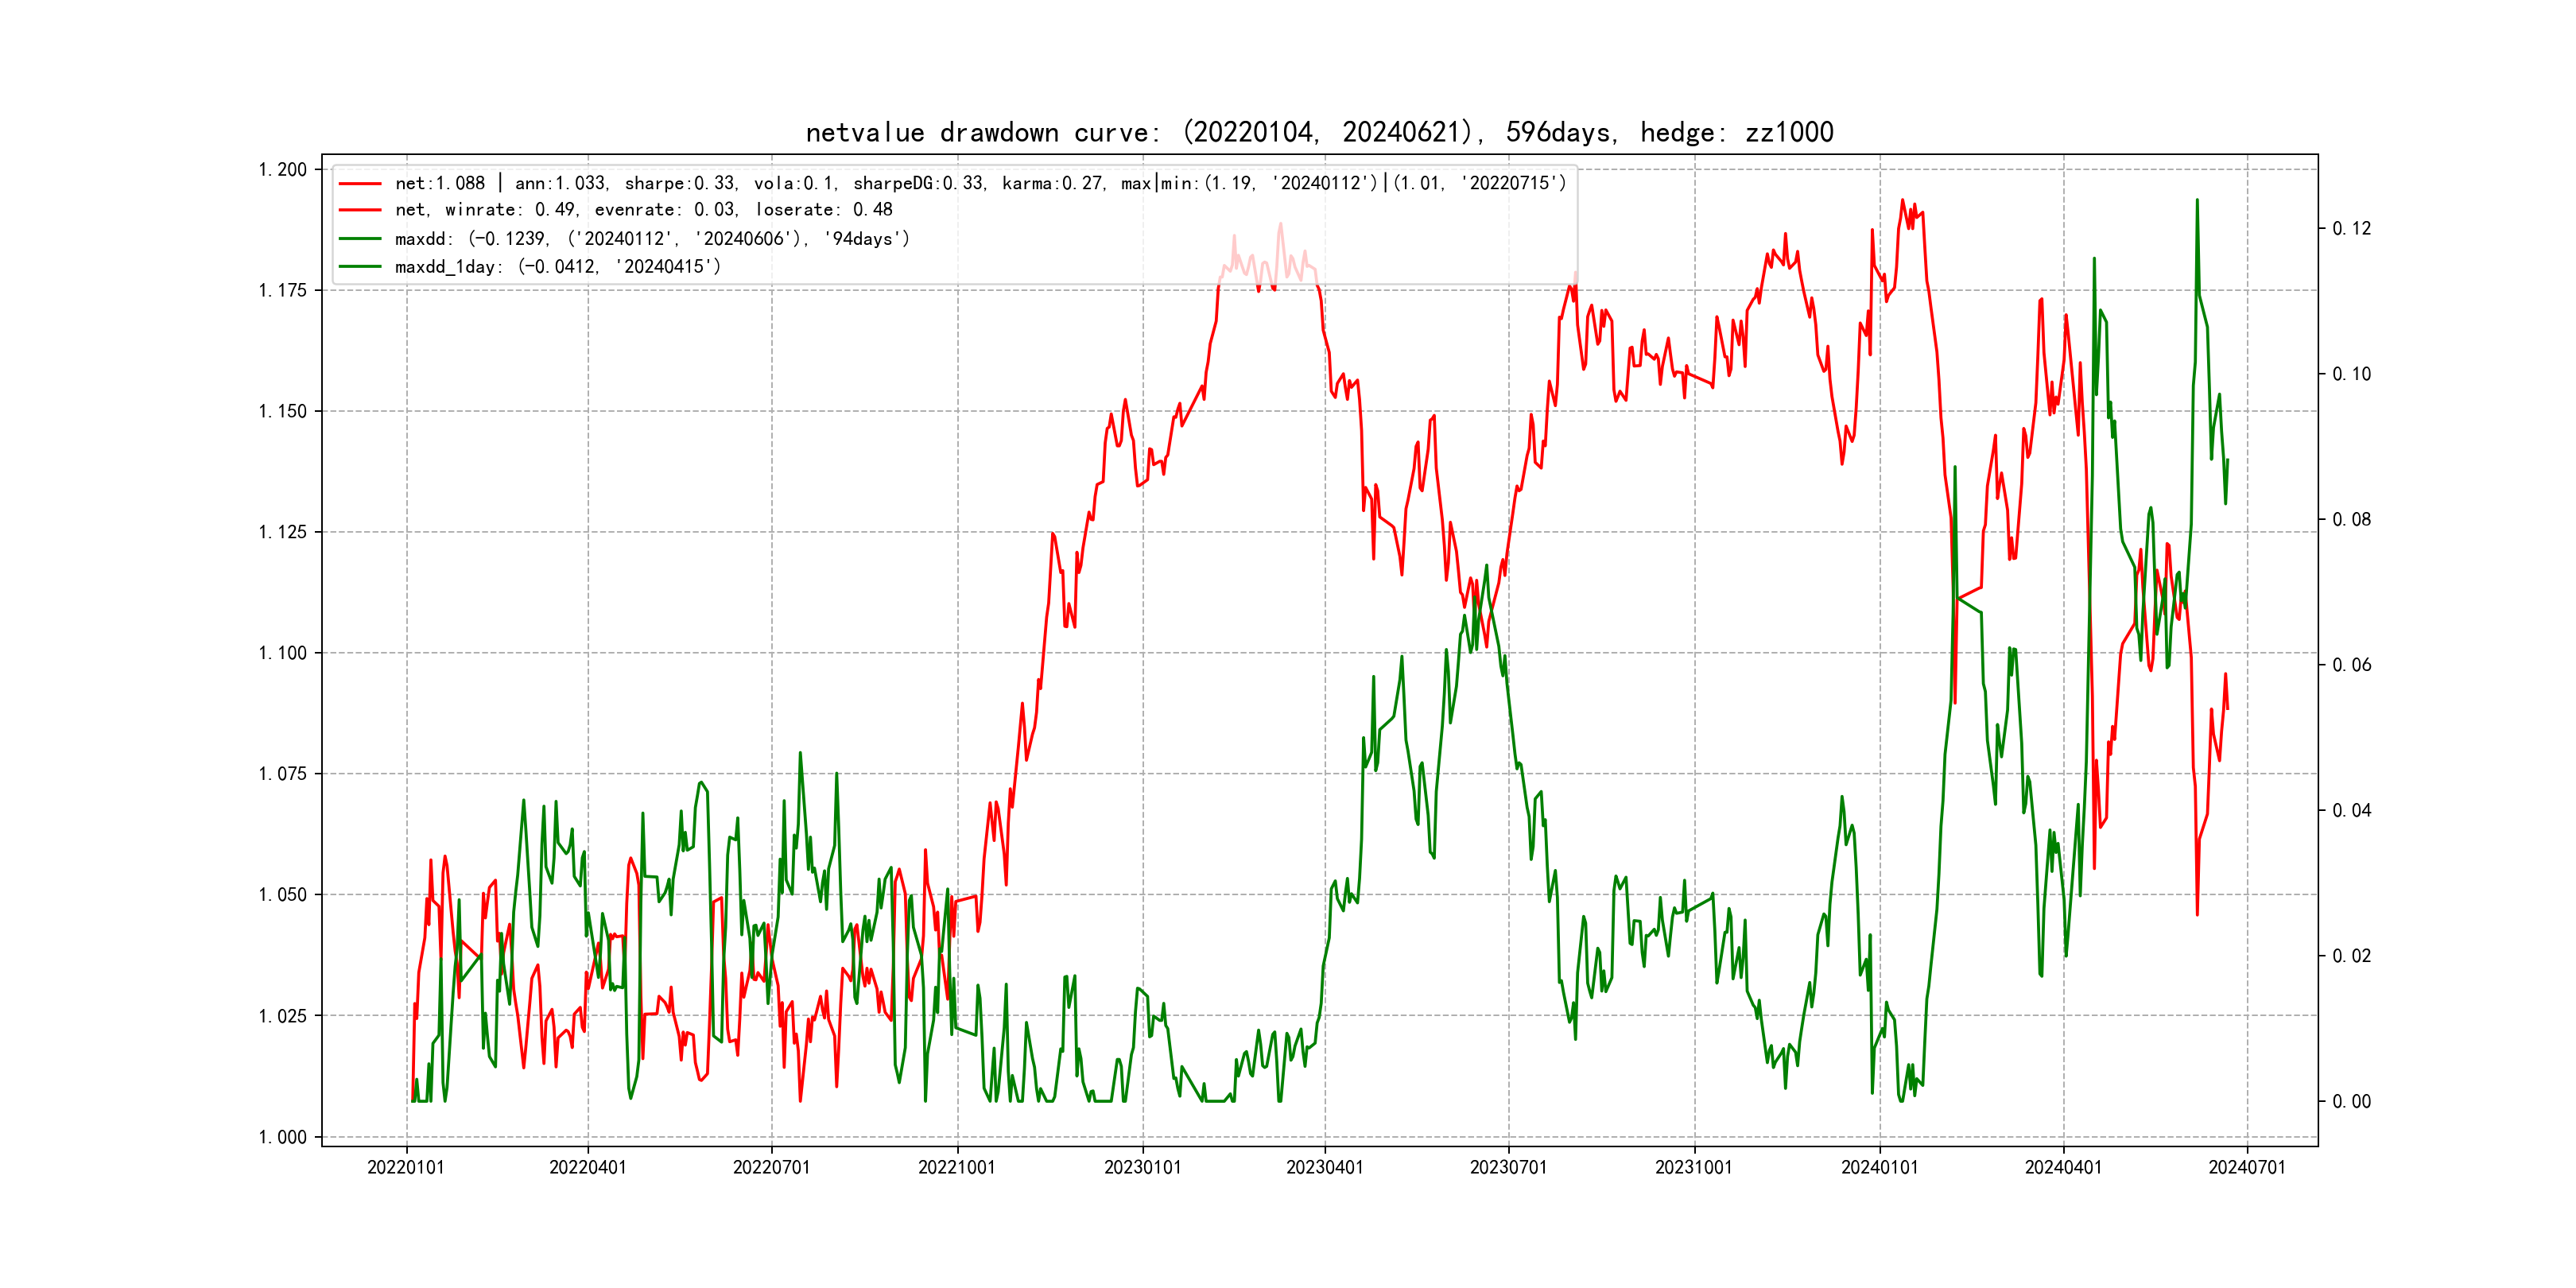Image resolution: width=2576 pixels, height=1288 pixels.
Task: Click the chart title text
Action: point(1319,132)
